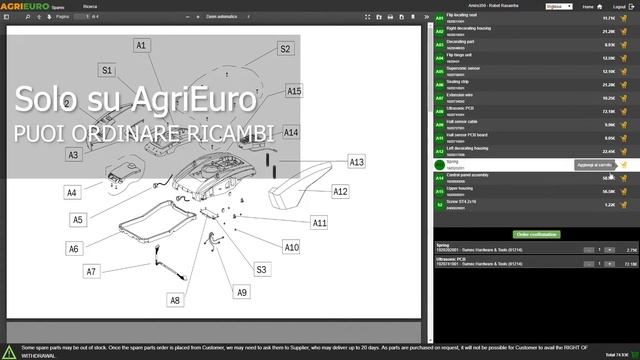Click the warning triangle icon

click(x=9, y=352)
